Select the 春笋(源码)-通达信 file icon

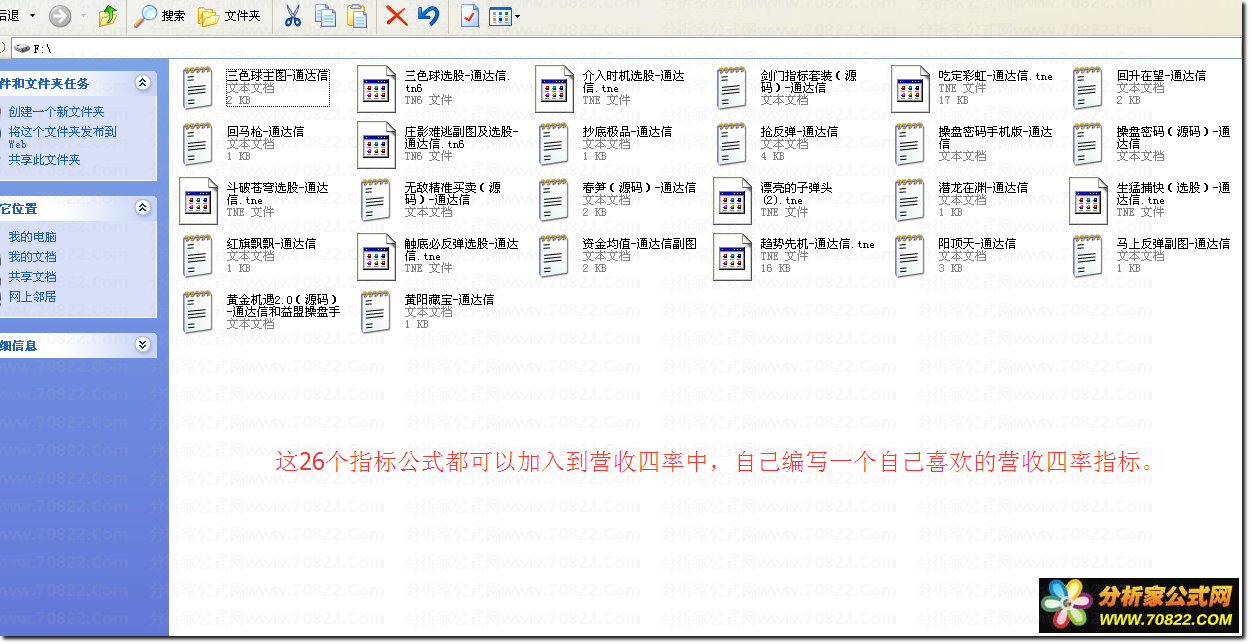555,200
